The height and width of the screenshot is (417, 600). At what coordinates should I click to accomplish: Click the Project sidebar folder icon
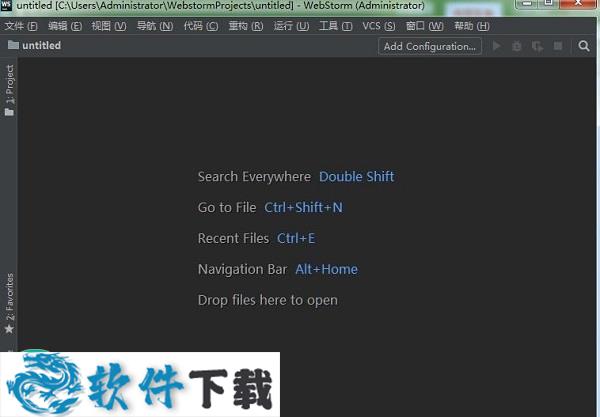point(9,112)
